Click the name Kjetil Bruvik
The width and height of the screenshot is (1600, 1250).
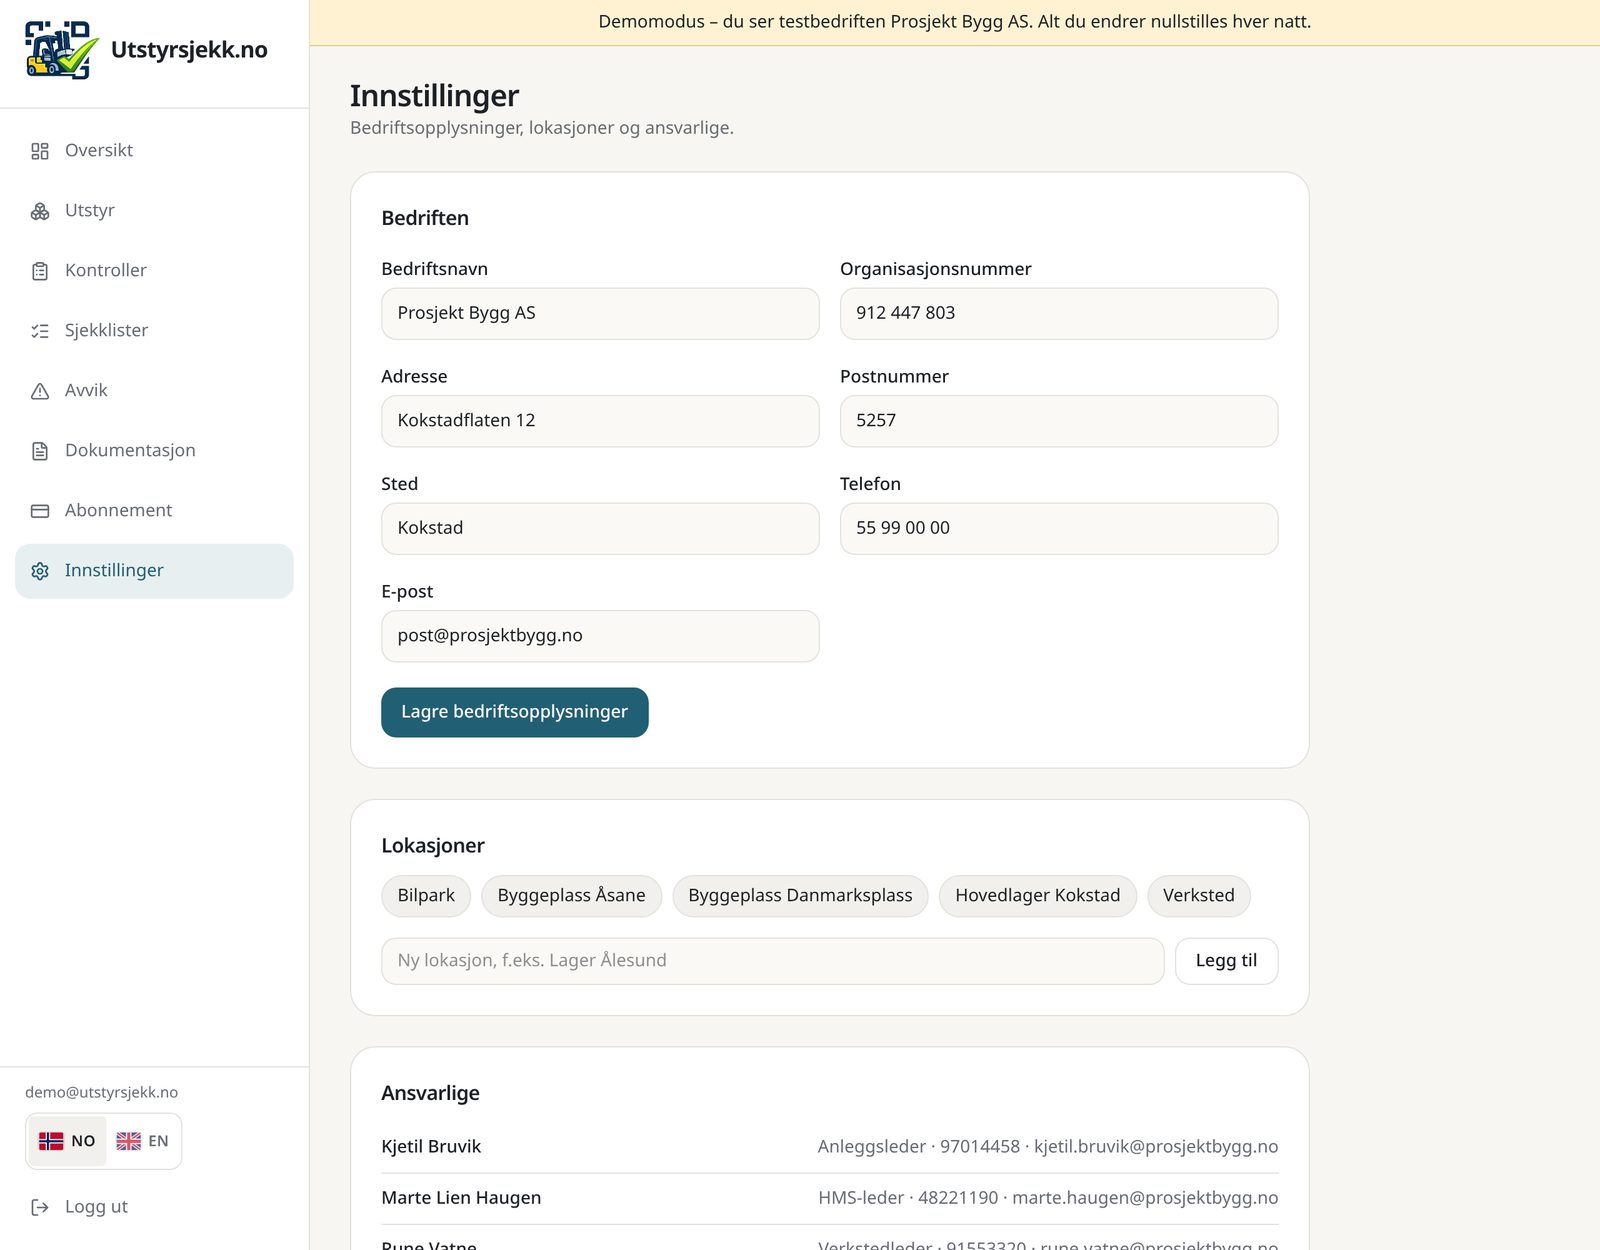coord(431,1147)
